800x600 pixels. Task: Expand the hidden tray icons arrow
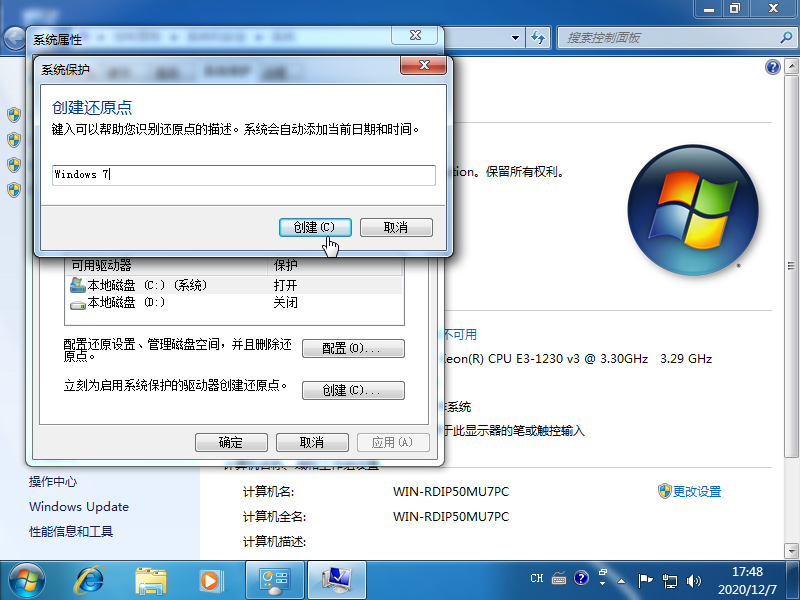click(621, 582)
